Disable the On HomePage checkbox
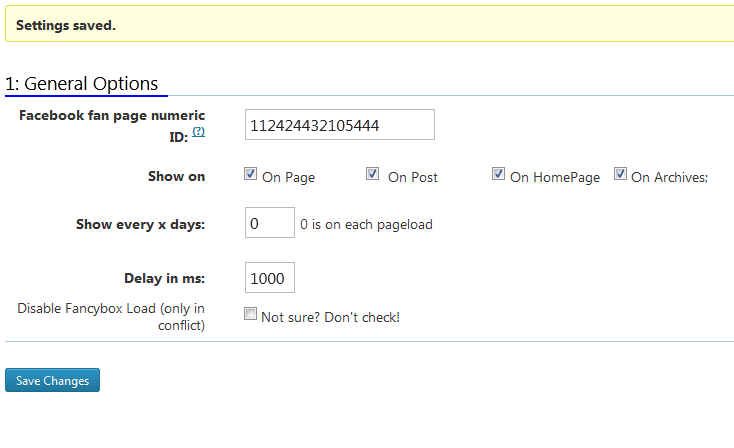The image size is (734, 448). pos(499,174)
